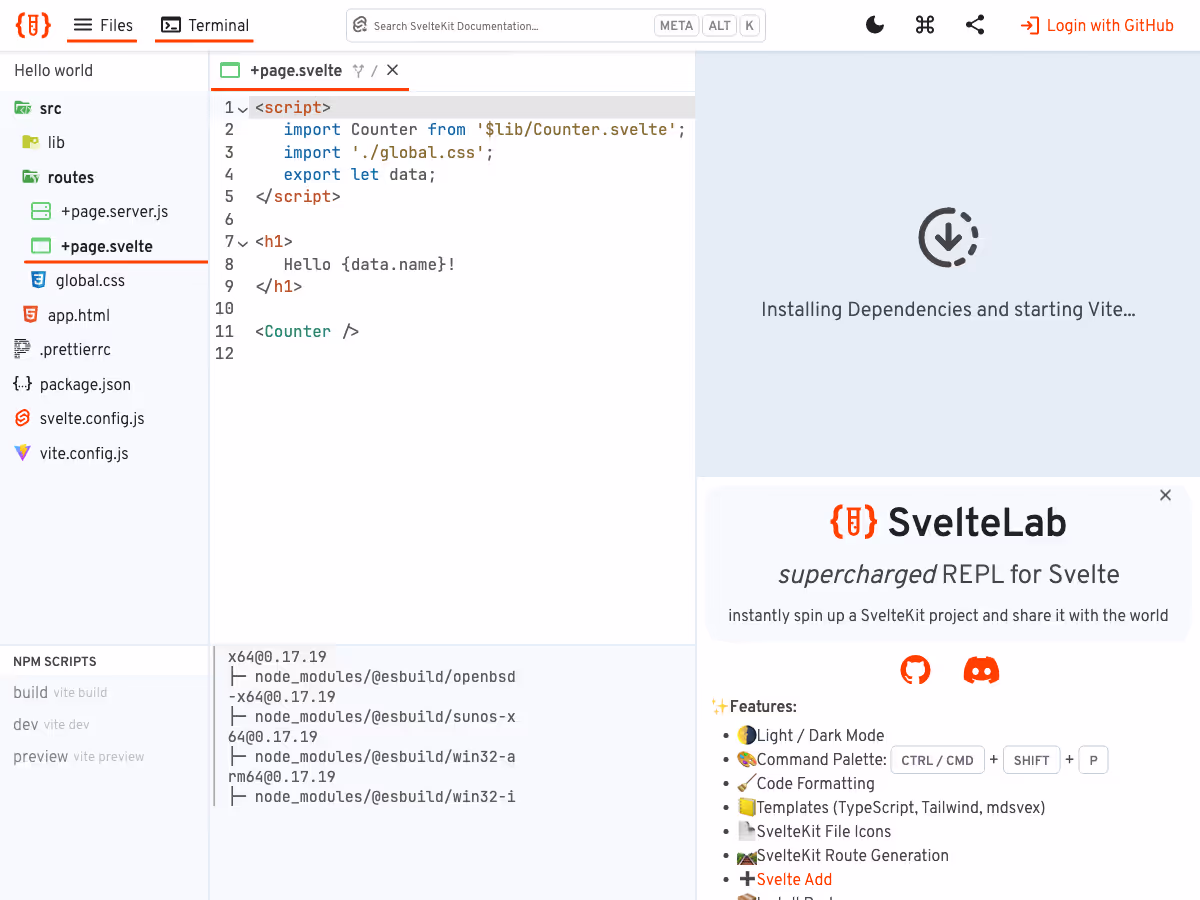Click line 8 Hello {data.name}! in editor
Screen dimensions: 1200x900
point(369,264)
